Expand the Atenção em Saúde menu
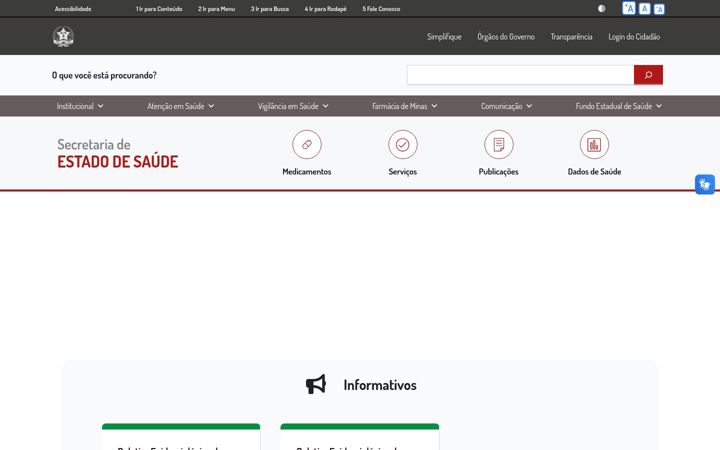The height and width of the screenshot is (450, 720). (x=180, y=106)
